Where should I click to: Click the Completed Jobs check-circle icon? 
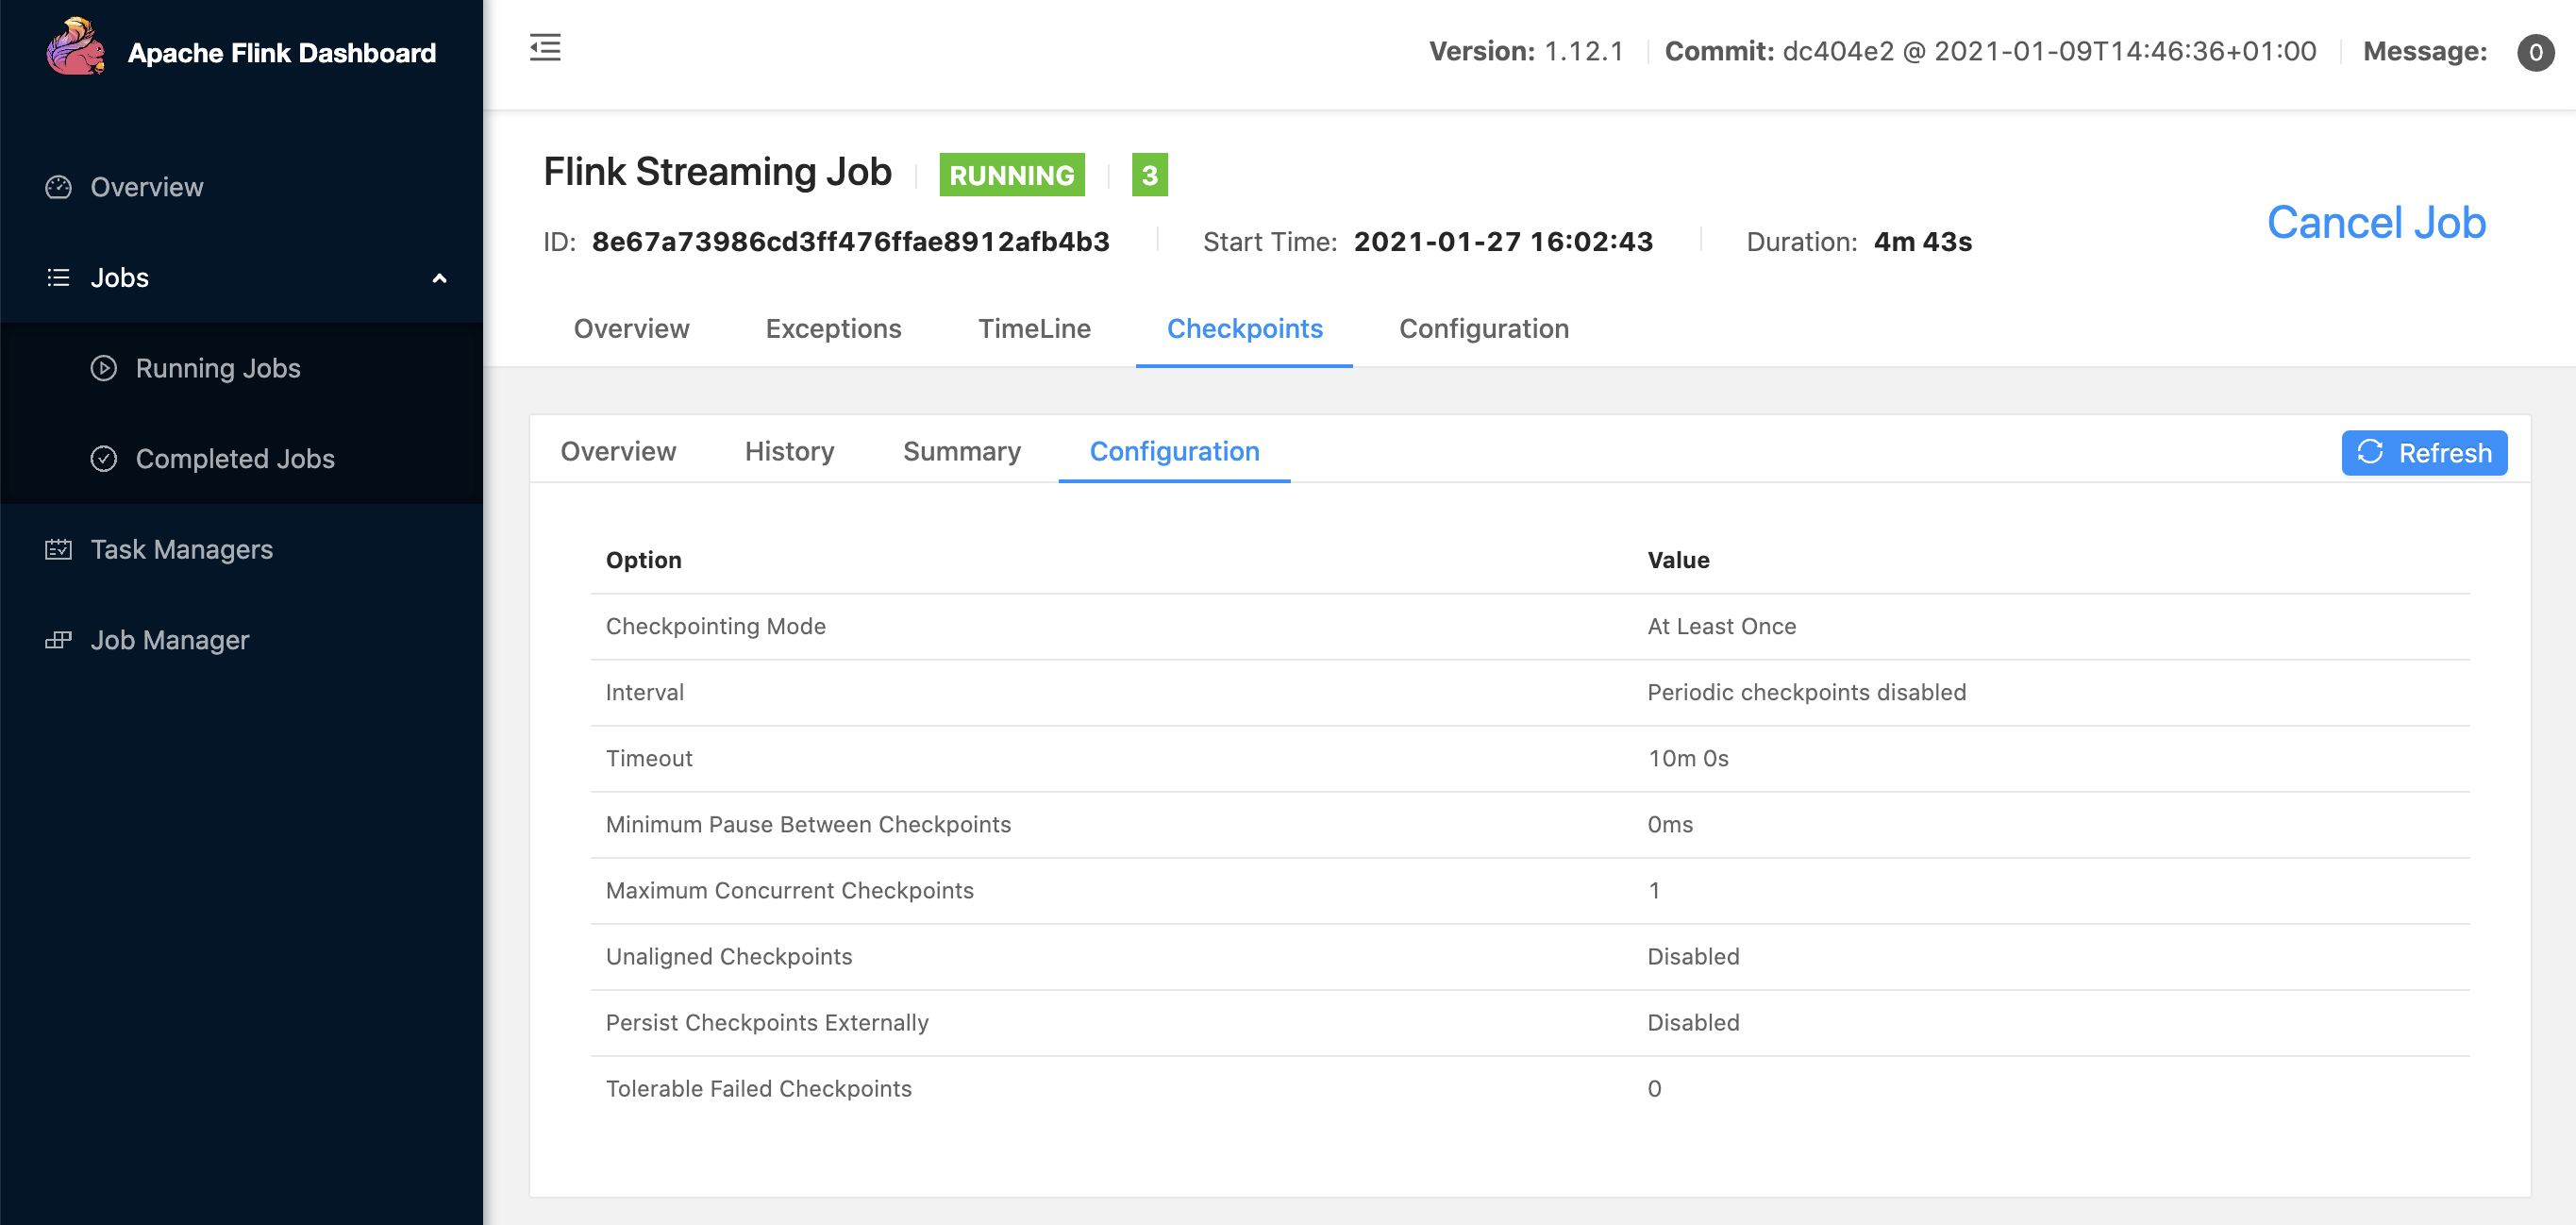point(104,459)
